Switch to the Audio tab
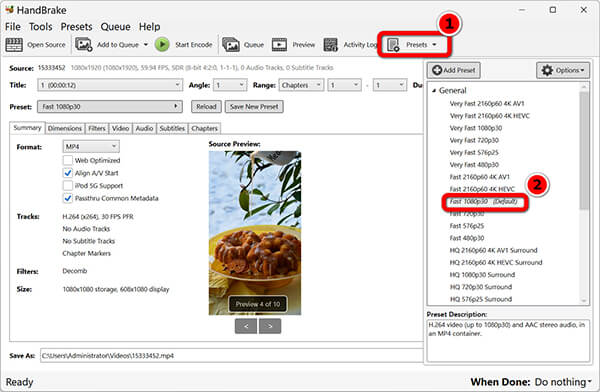This screenshot has width=600, height=392. coord(144,128)
